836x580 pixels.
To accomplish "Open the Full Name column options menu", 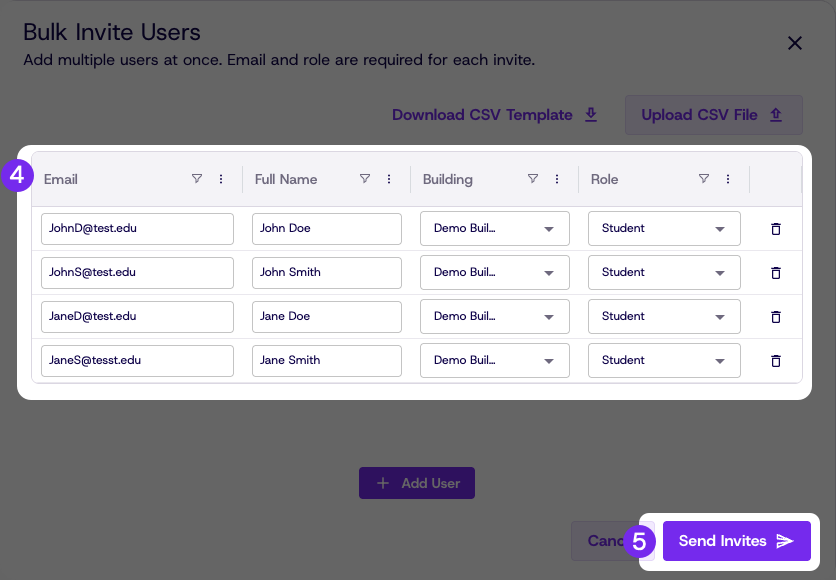I will pos(389,179).
